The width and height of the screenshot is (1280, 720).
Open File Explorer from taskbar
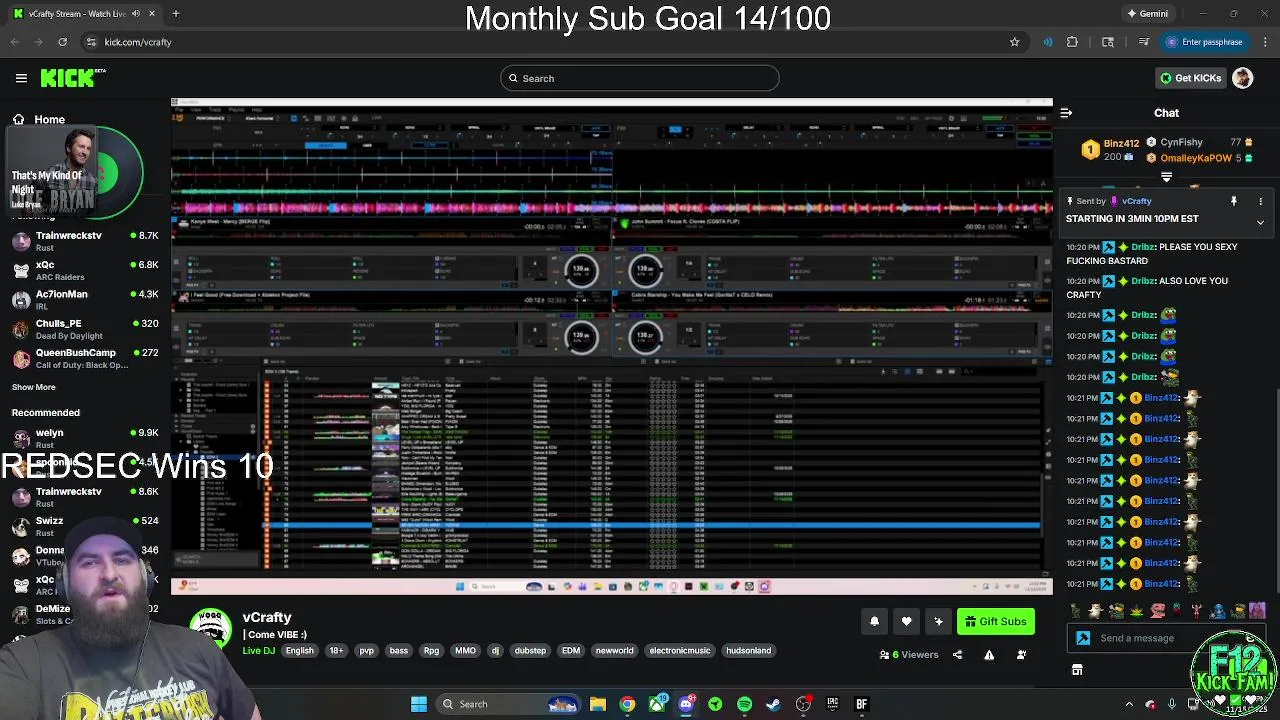pyautogui.click(x=597, y=704)
